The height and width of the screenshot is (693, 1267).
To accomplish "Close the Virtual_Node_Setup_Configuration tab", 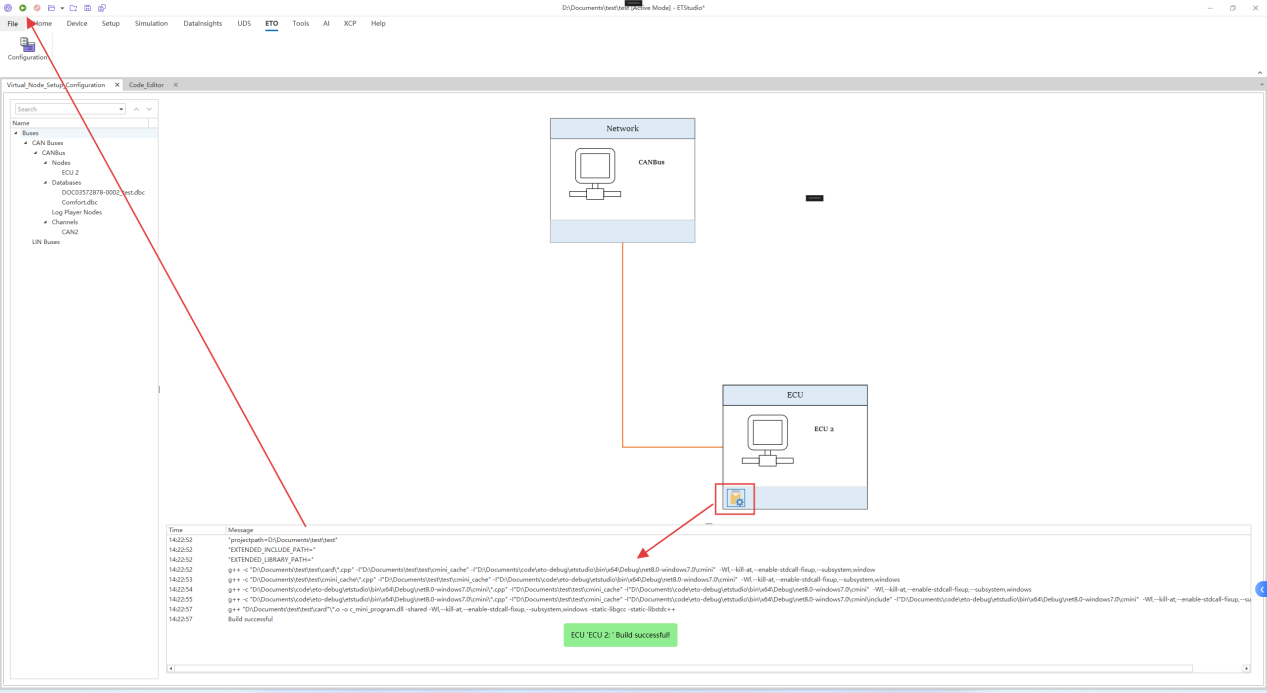I will click(117, 85).
